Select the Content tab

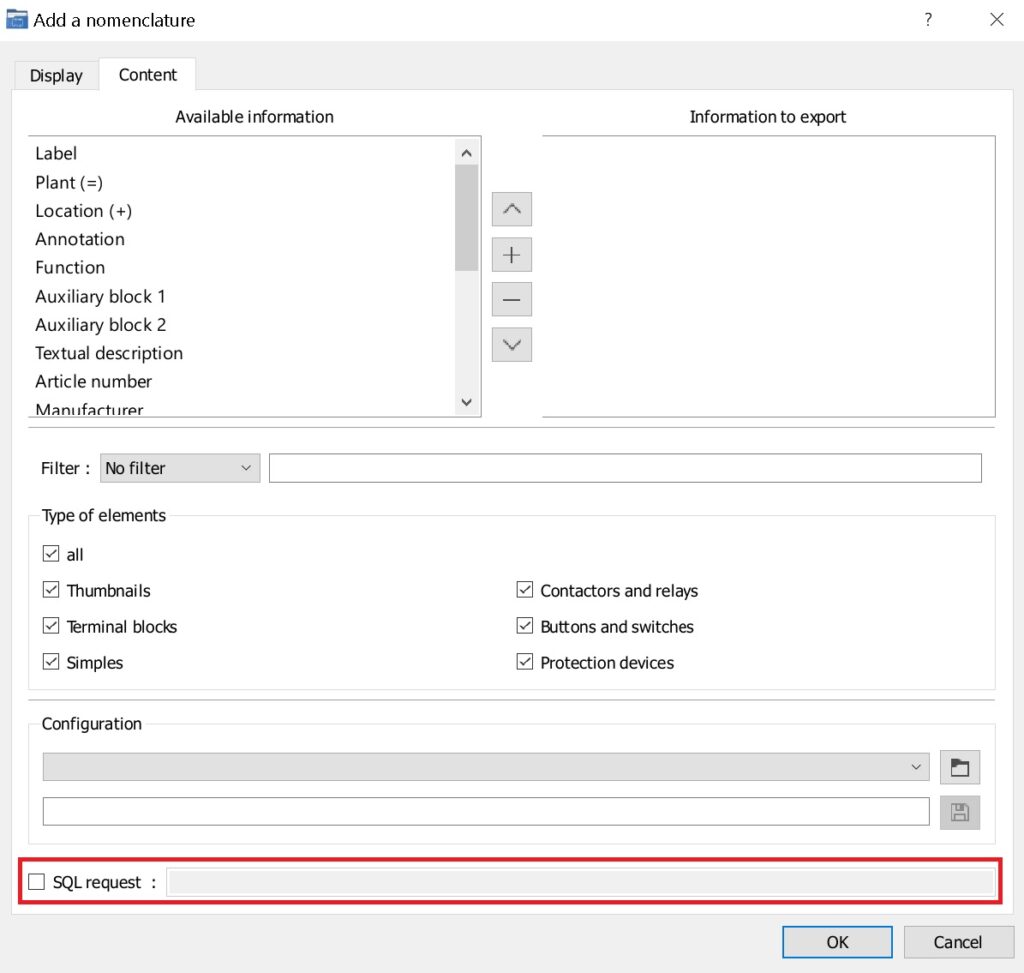coord(147,75)
